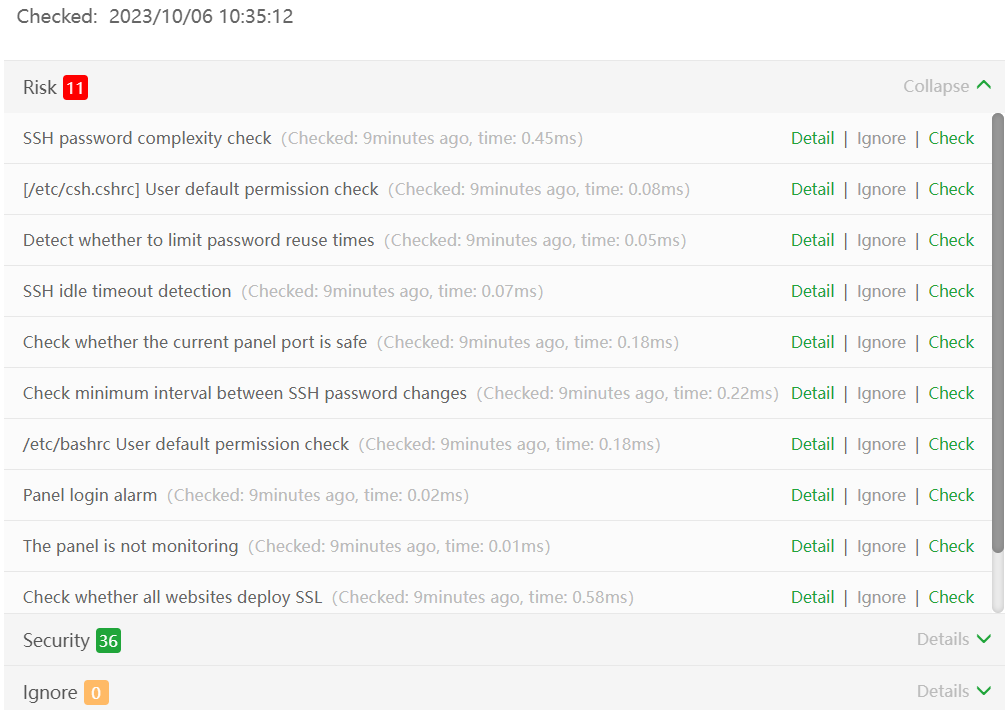Run Check for Panel login alarm
1008x710 pixels.
click(x=951, y=495)
